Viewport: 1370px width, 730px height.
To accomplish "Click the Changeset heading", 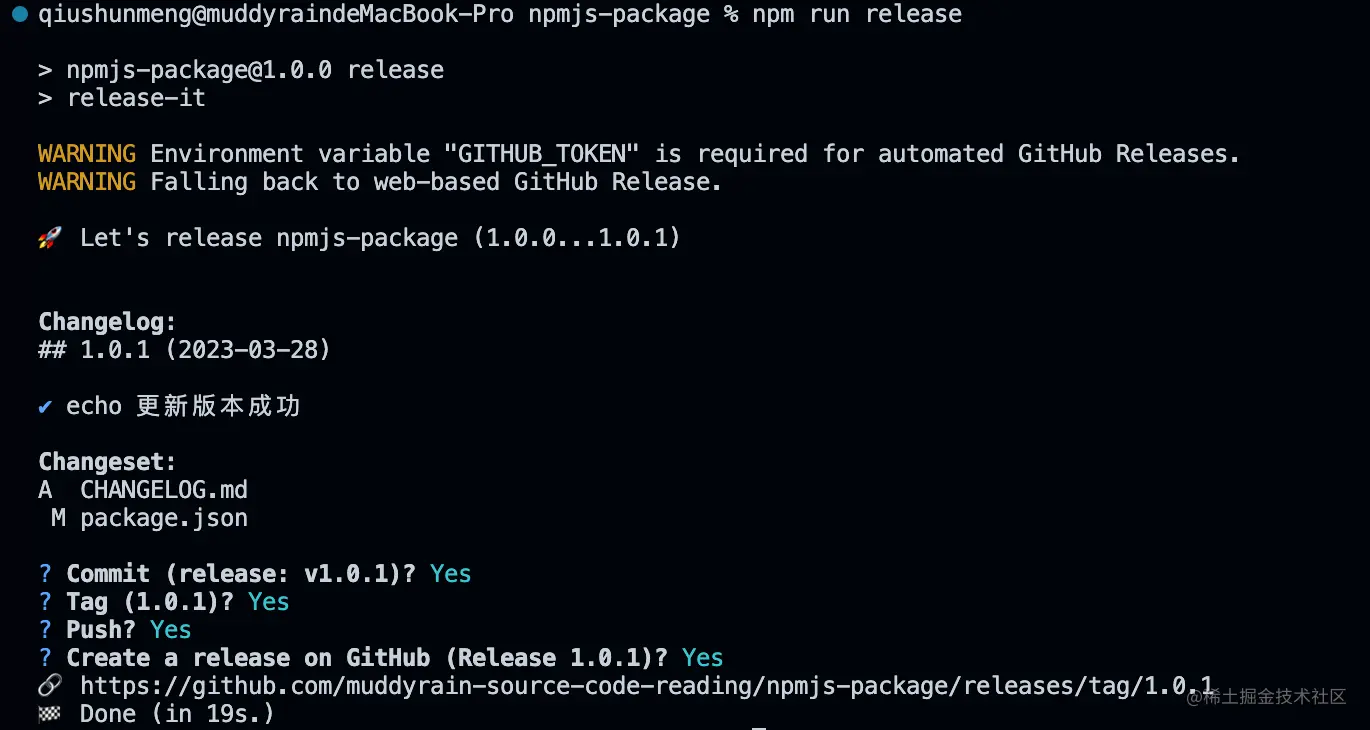I will (107, 462).
